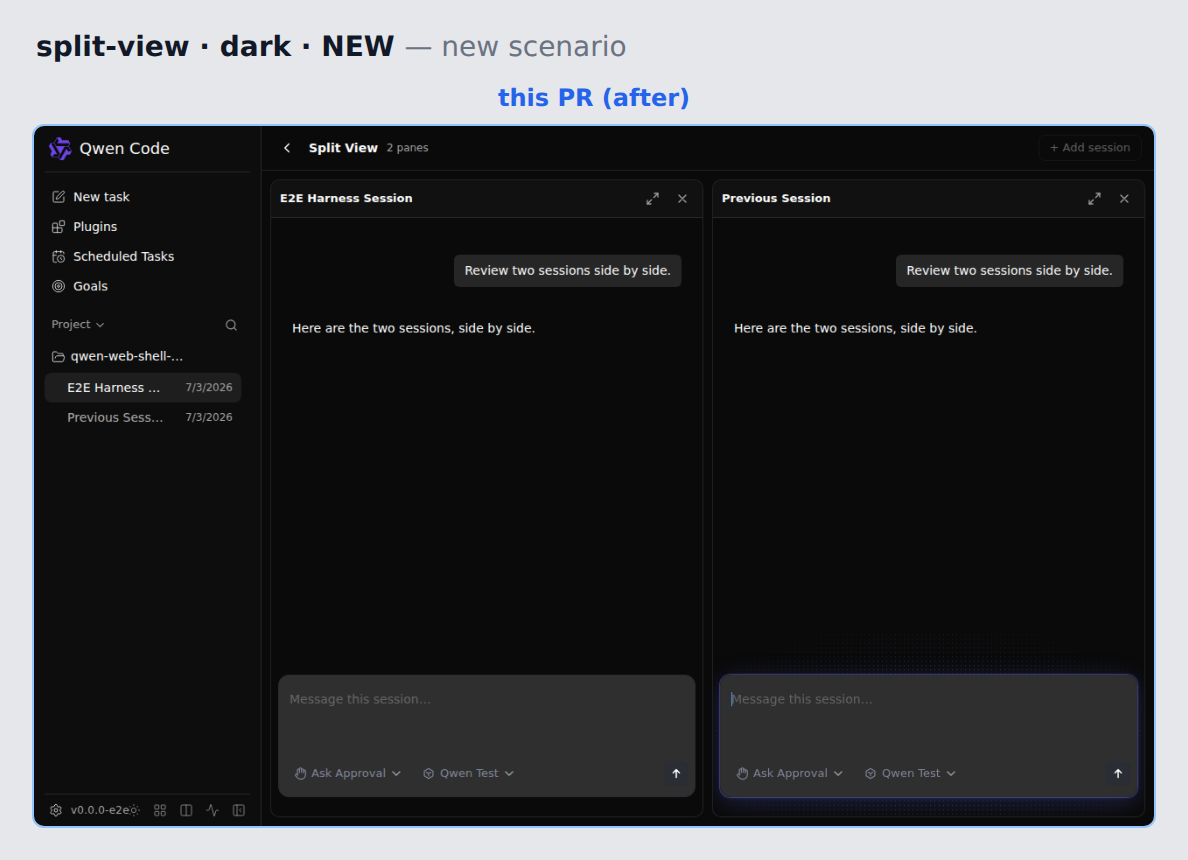Toggle the light/dark theme with the sun icon
The width and height of the screenshot is (1188, 860).
135,810
